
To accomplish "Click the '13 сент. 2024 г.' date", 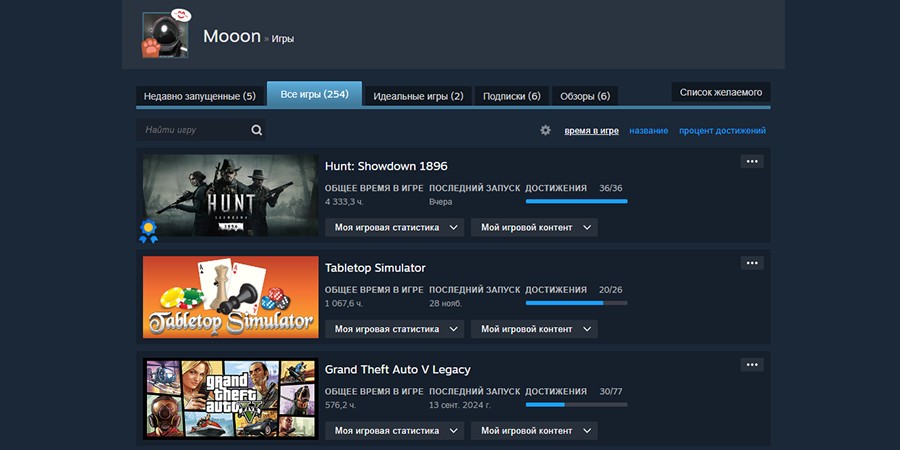I will pyautogui.click(x=460, y=405).
